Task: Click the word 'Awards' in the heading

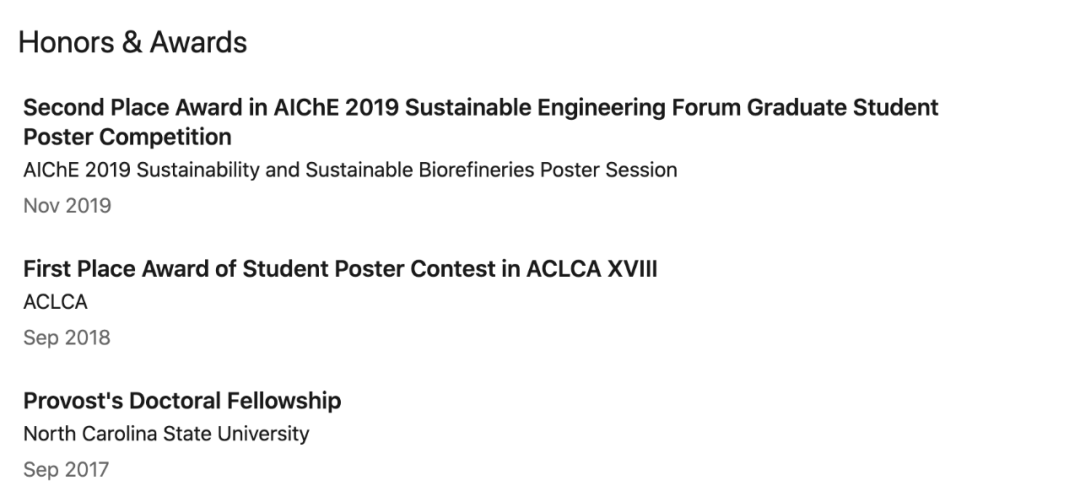Action: [198, 43]
